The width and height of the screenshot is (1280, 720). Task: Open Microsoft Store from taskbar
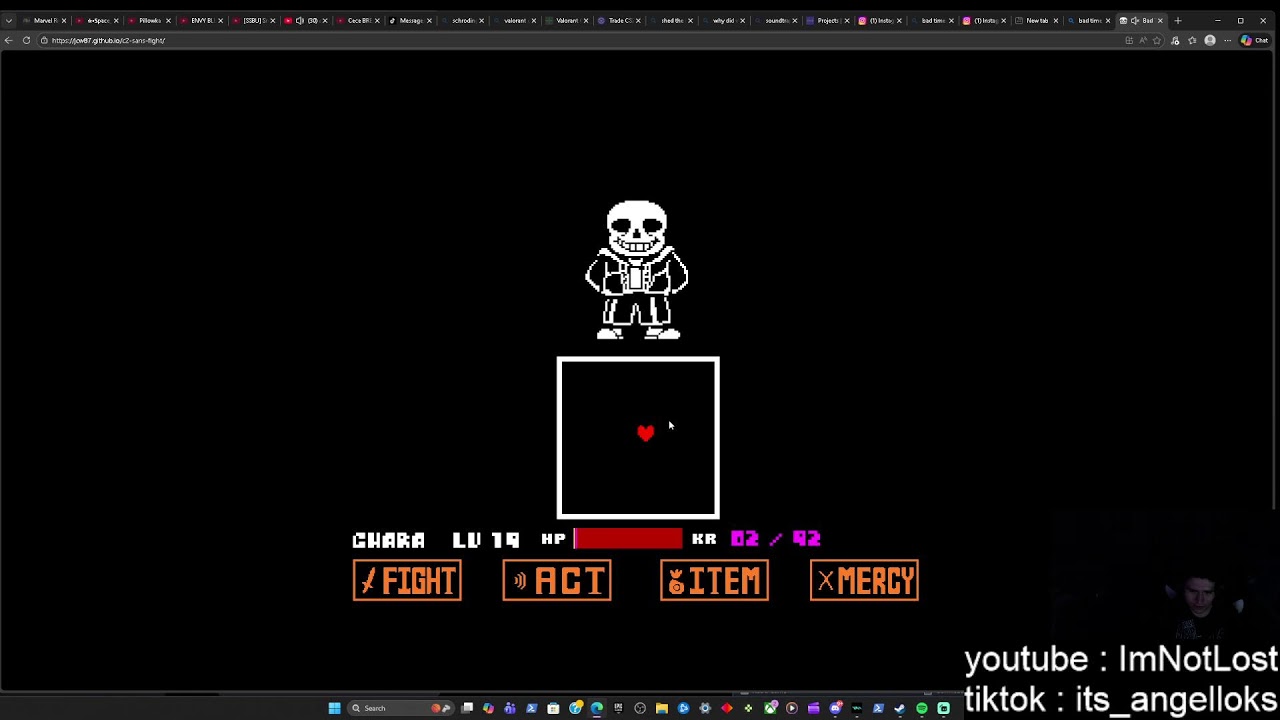(x=553, y=708)
